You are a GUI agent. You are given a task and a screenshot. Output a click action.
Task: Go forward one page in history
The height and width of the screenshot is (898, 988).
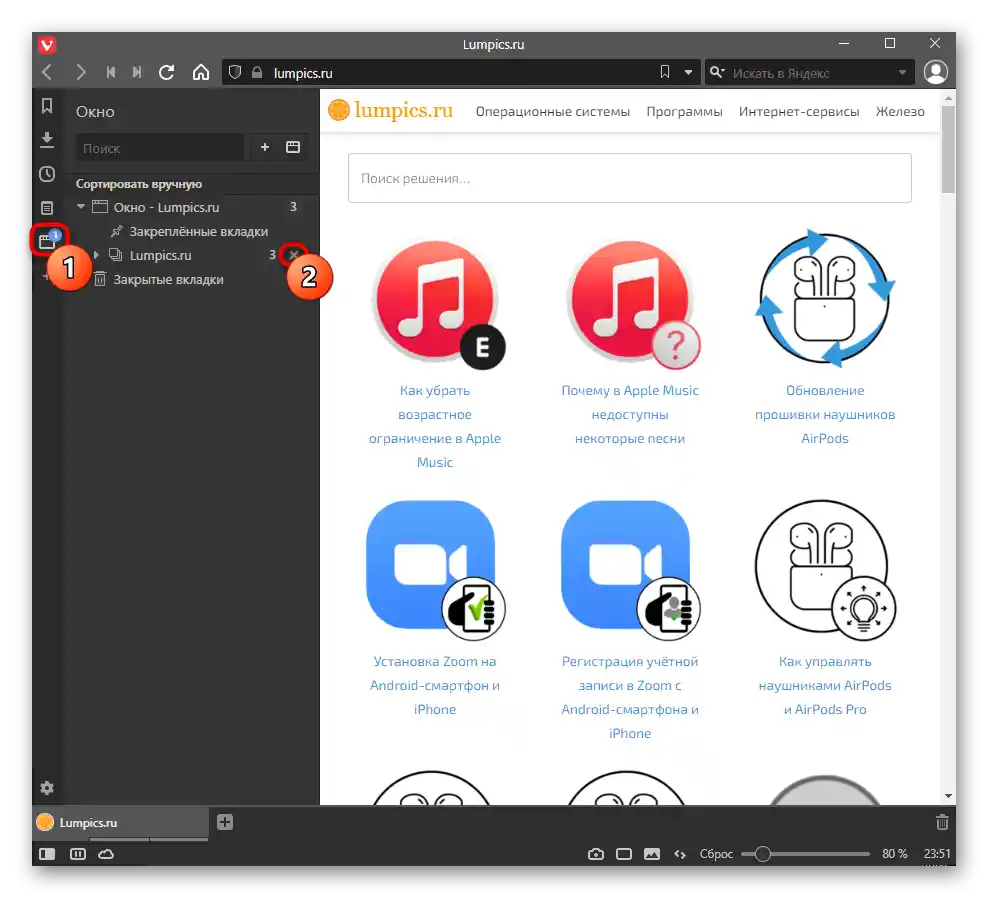pyautogui.click(x=80, y=72)
